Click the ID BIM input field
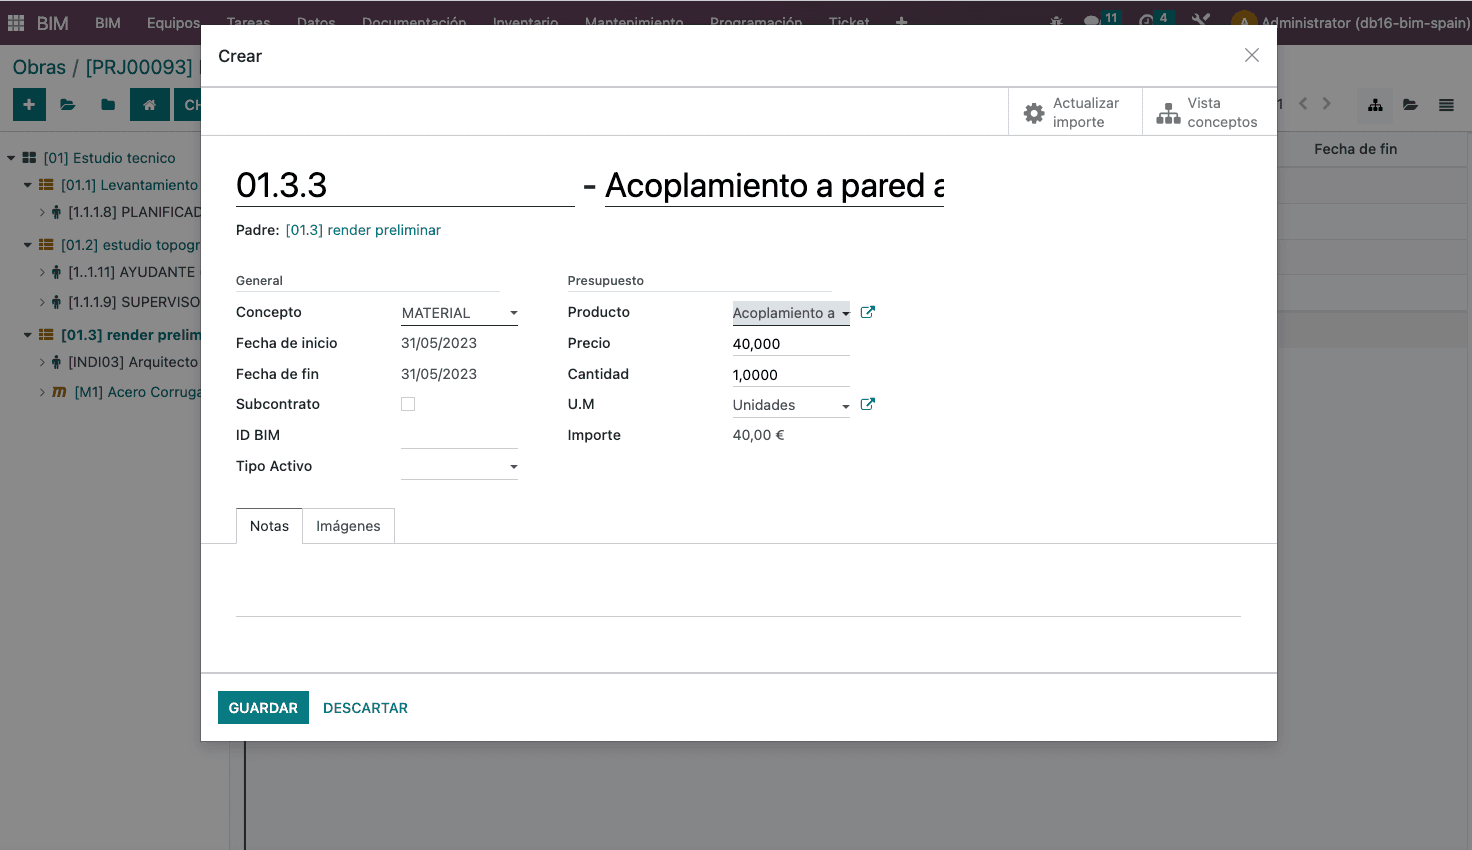The width and height of the screenshot is (1472, 850). click(x=459, y=436)
